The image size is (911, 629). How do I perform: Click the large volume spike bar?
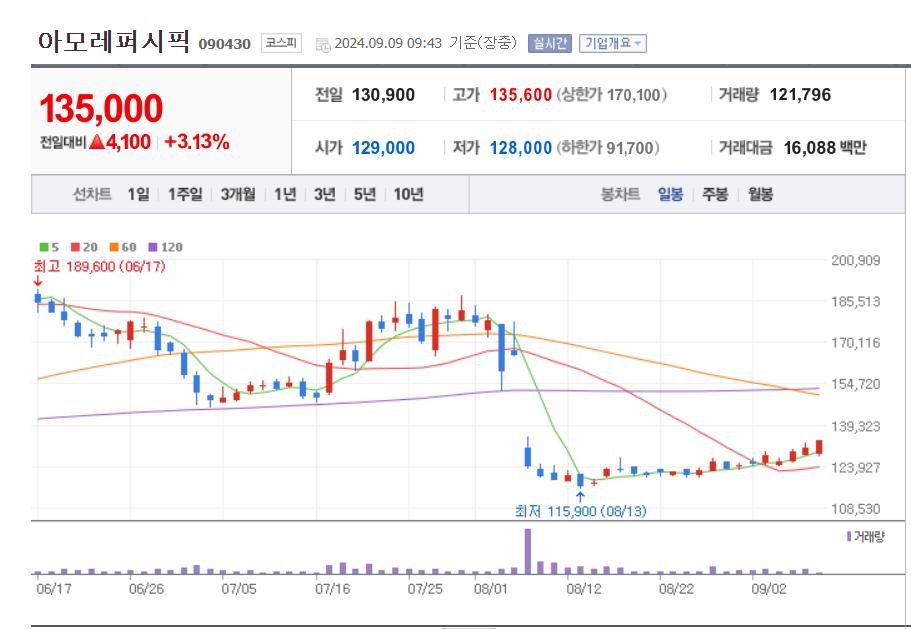tap(528, 551)
